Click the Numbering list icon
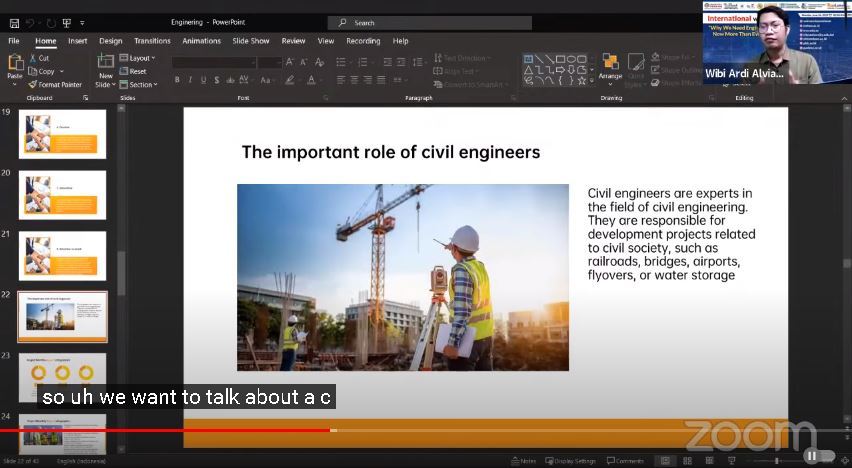 point(363,63)
